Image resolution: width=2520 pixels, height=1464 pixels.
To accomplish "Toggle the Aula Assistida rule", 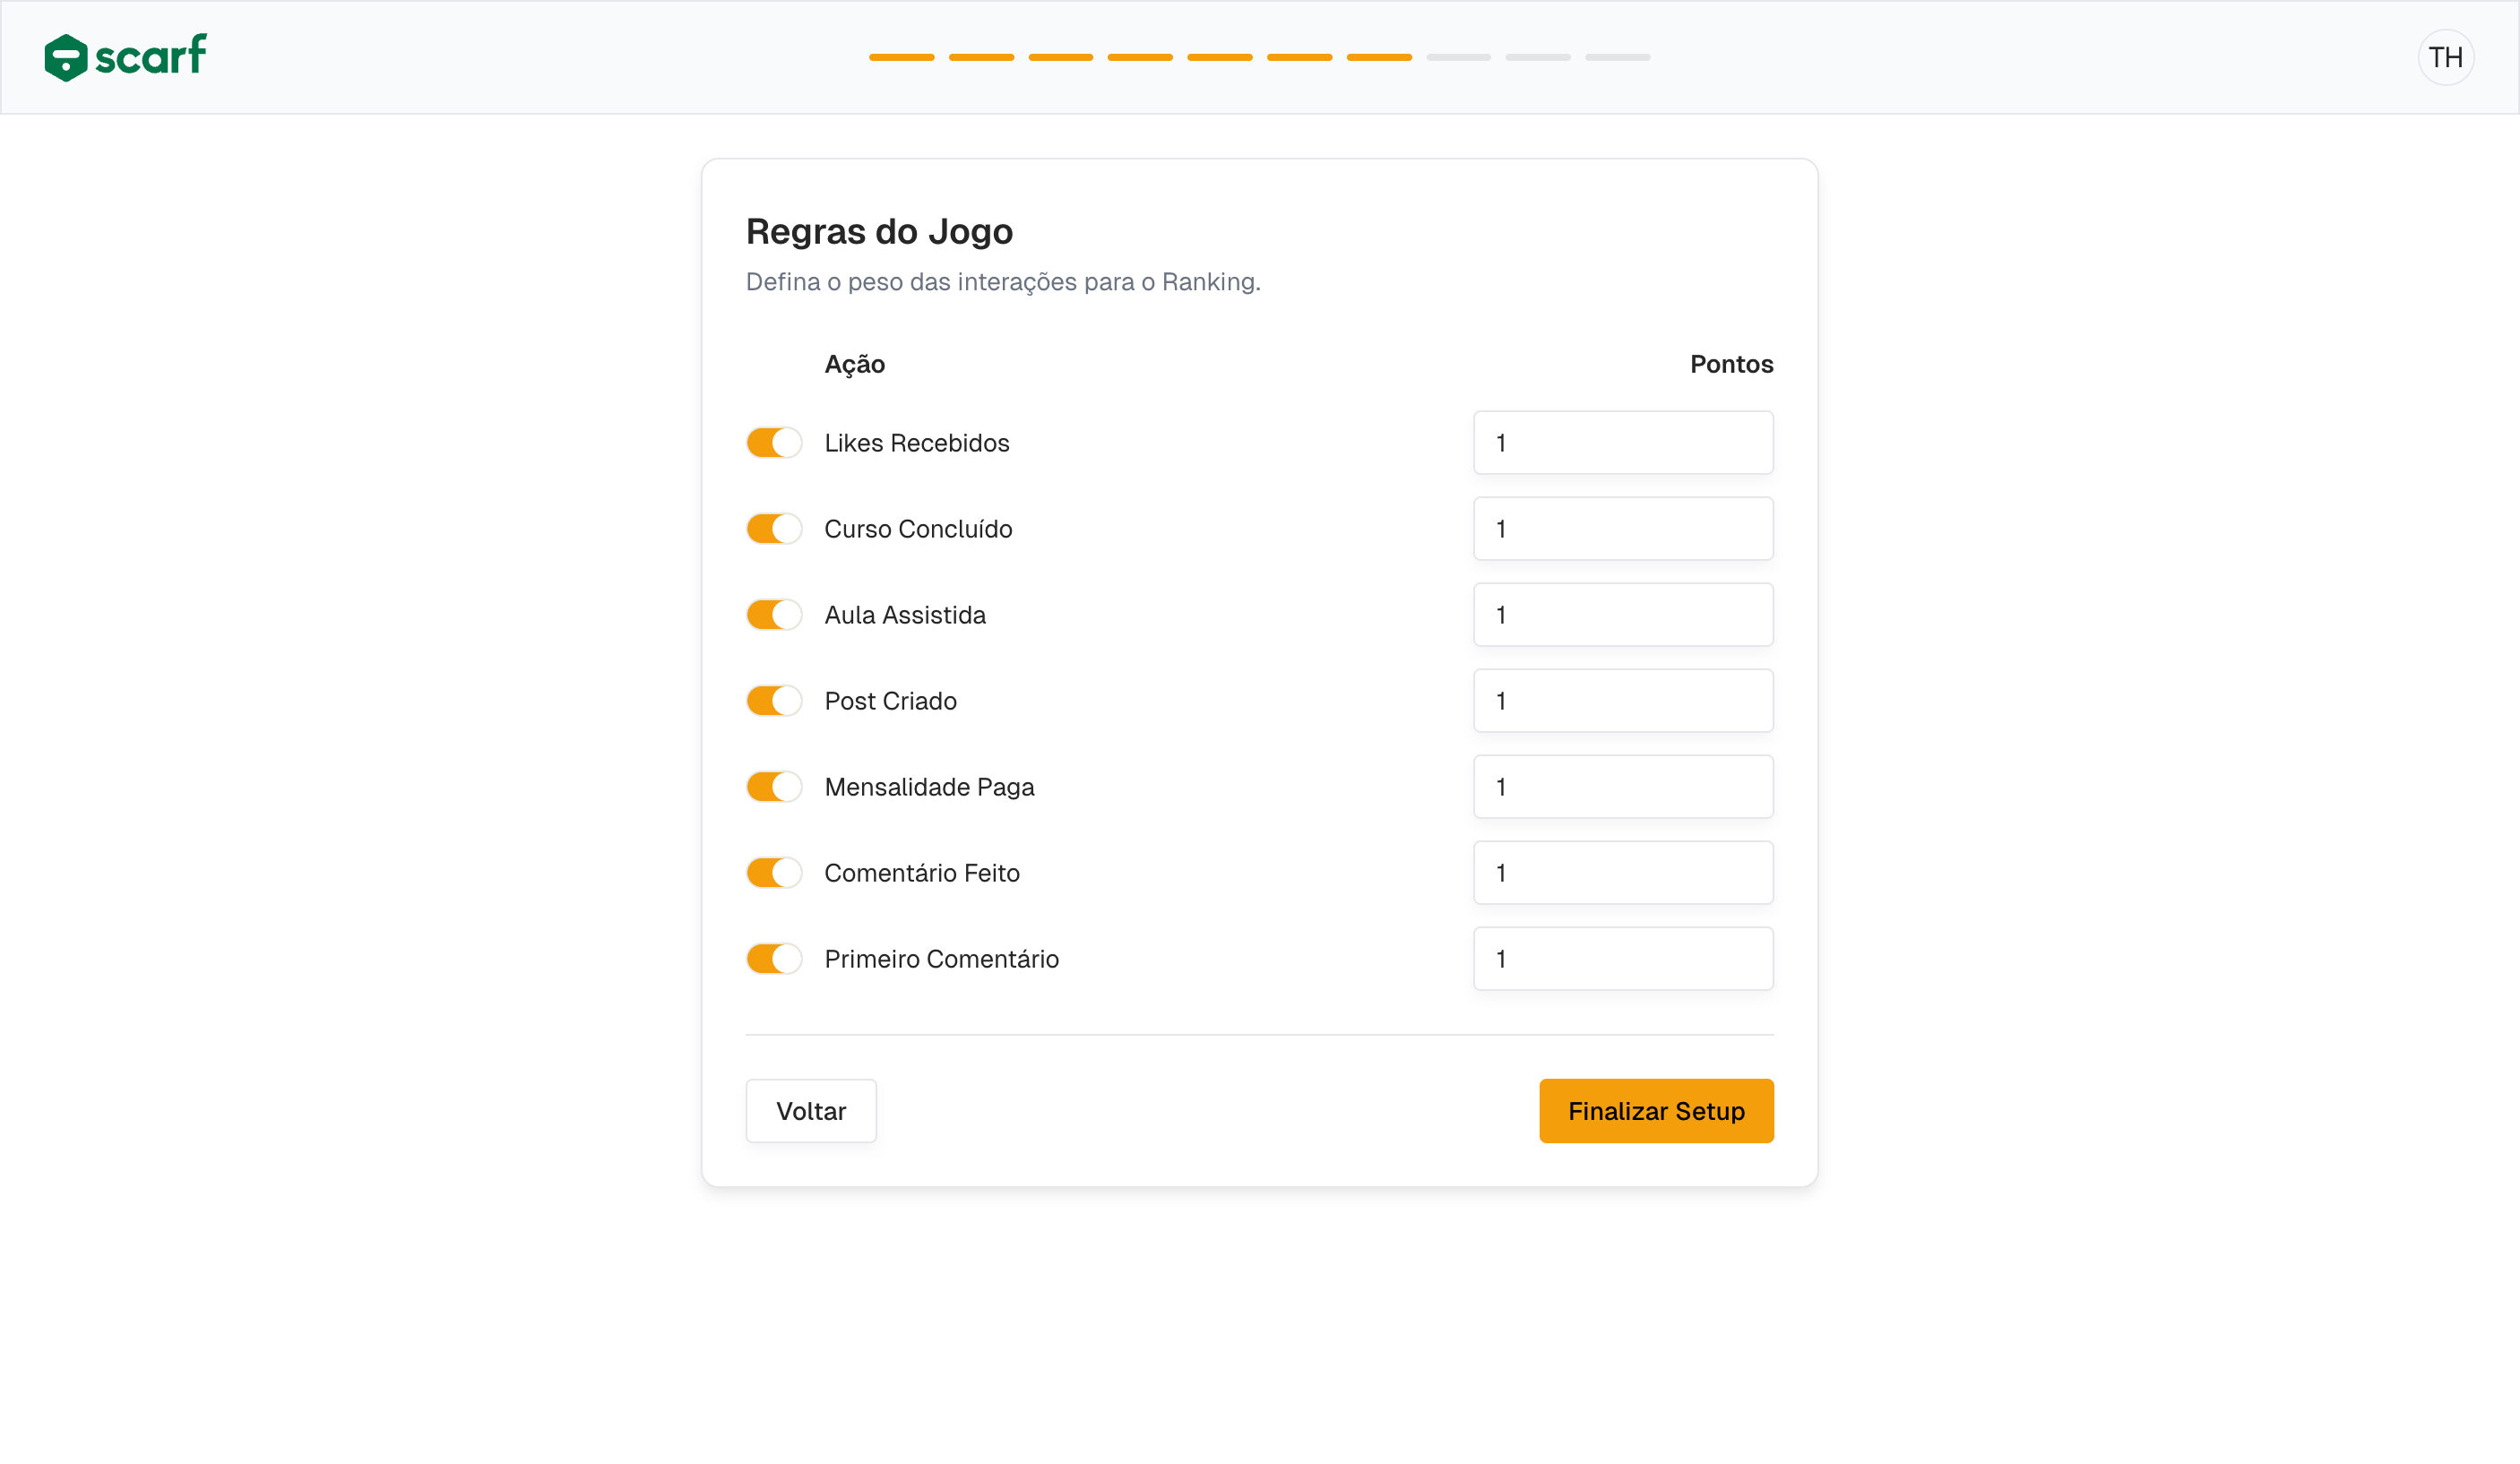I will [774, 615].
